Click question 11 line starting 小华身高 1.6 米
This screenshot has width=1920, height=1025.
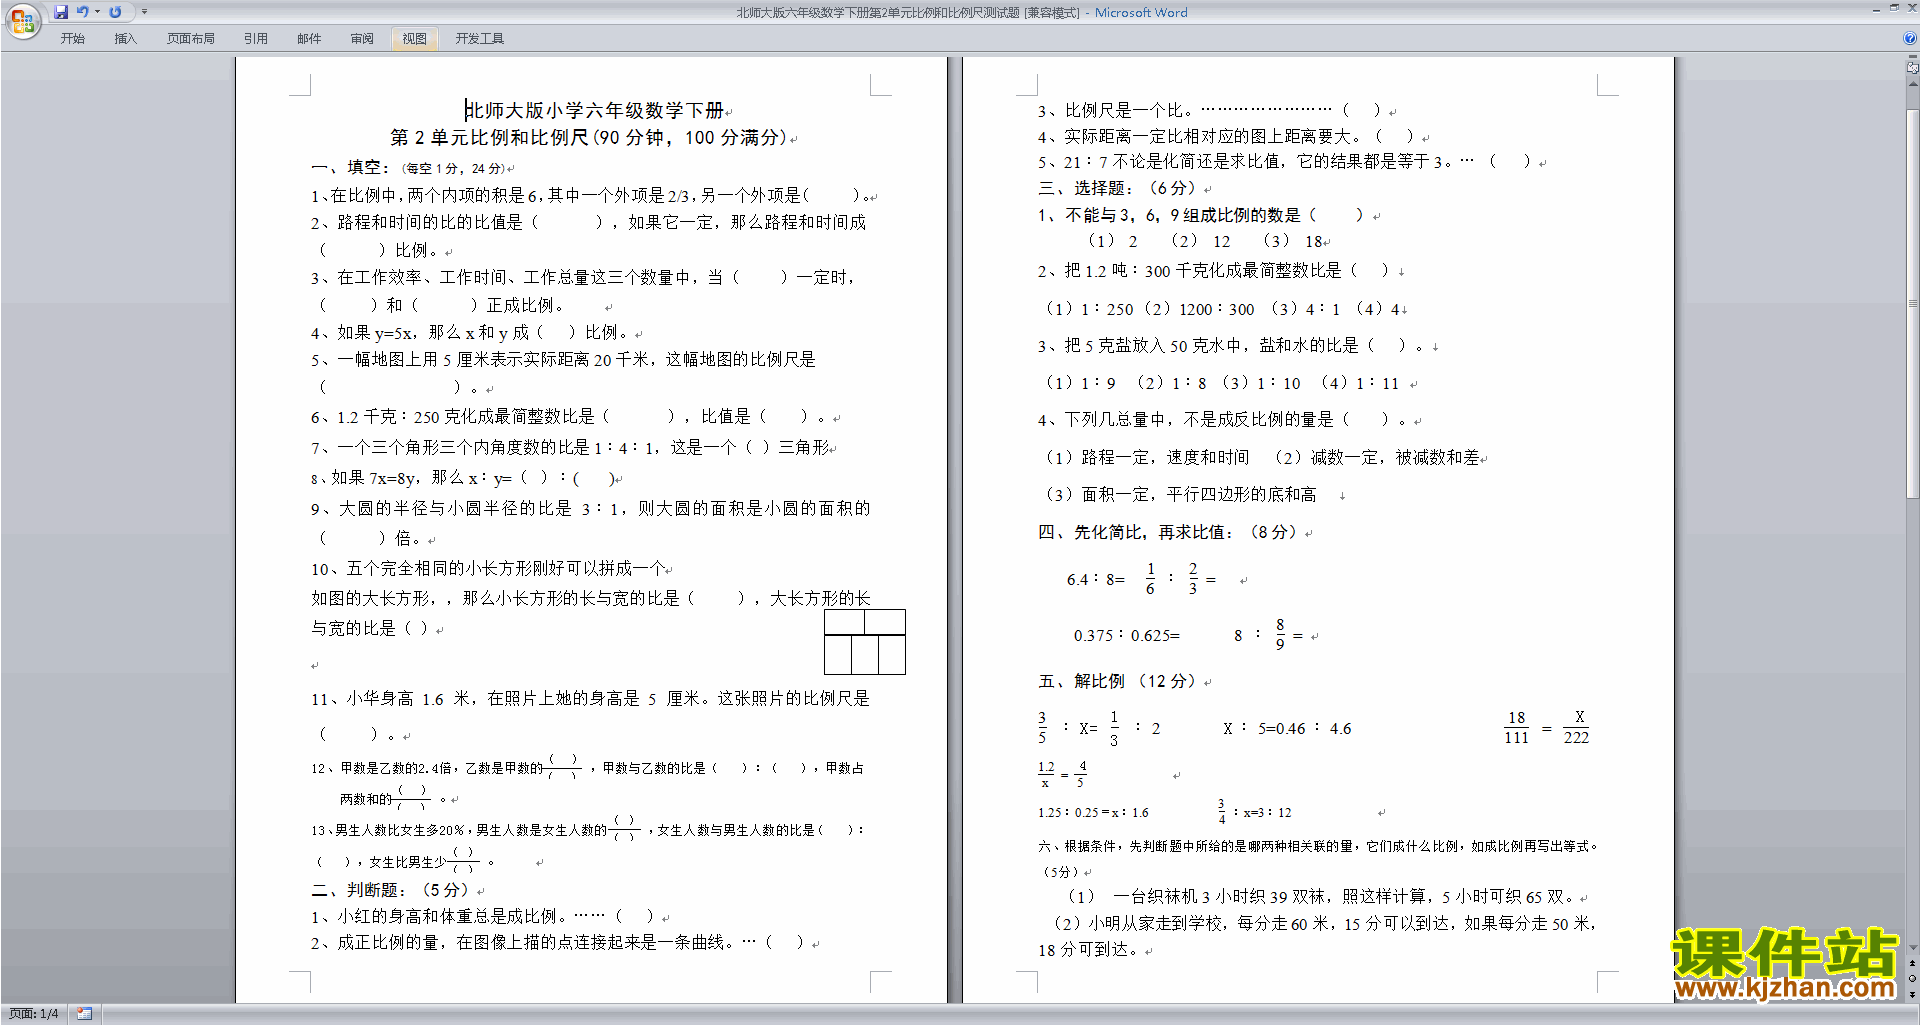point(590,698)
